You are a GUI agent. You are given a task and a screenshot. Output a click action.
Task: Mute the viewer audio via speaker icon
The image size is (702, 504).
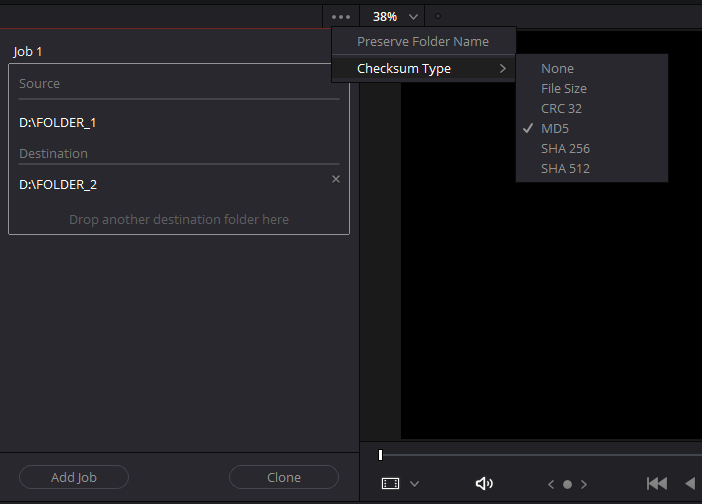484,483
